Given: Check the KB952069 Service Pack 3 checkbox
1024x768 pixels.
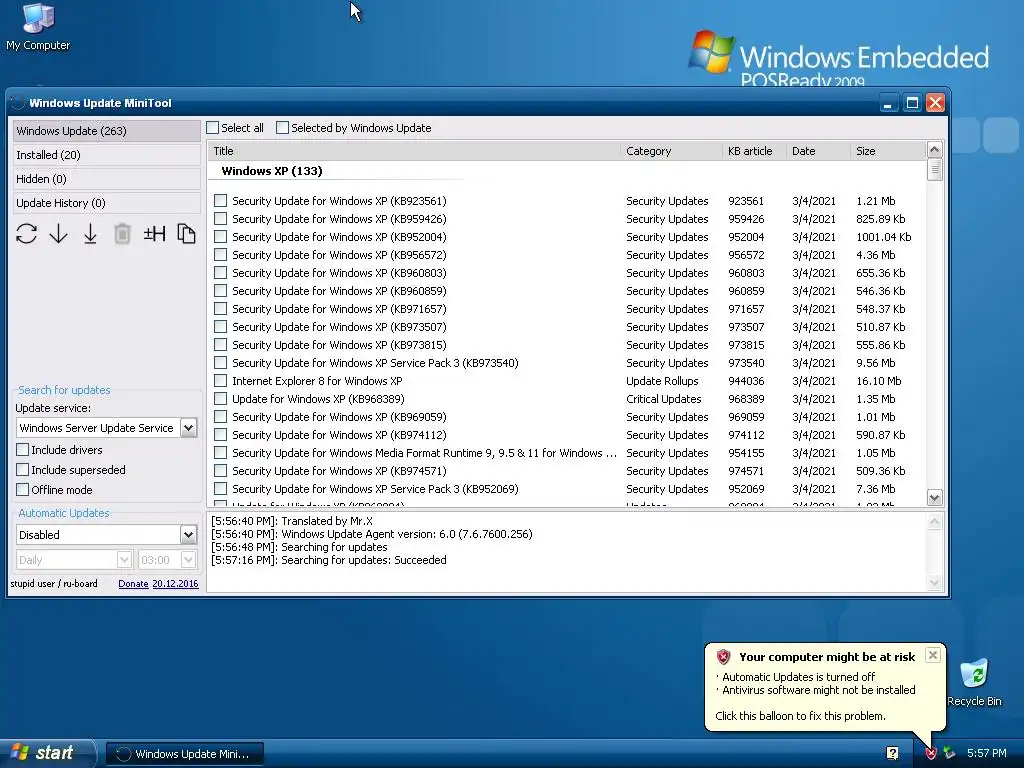Looking at the screenshot, I should click(221, 488).
